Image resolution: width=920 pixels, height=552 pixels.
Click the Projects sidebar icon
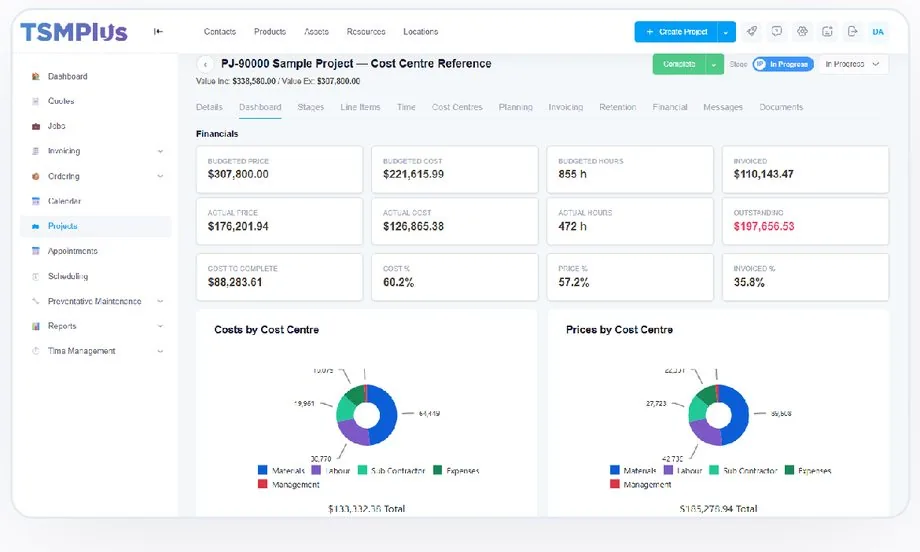point(36,226)
